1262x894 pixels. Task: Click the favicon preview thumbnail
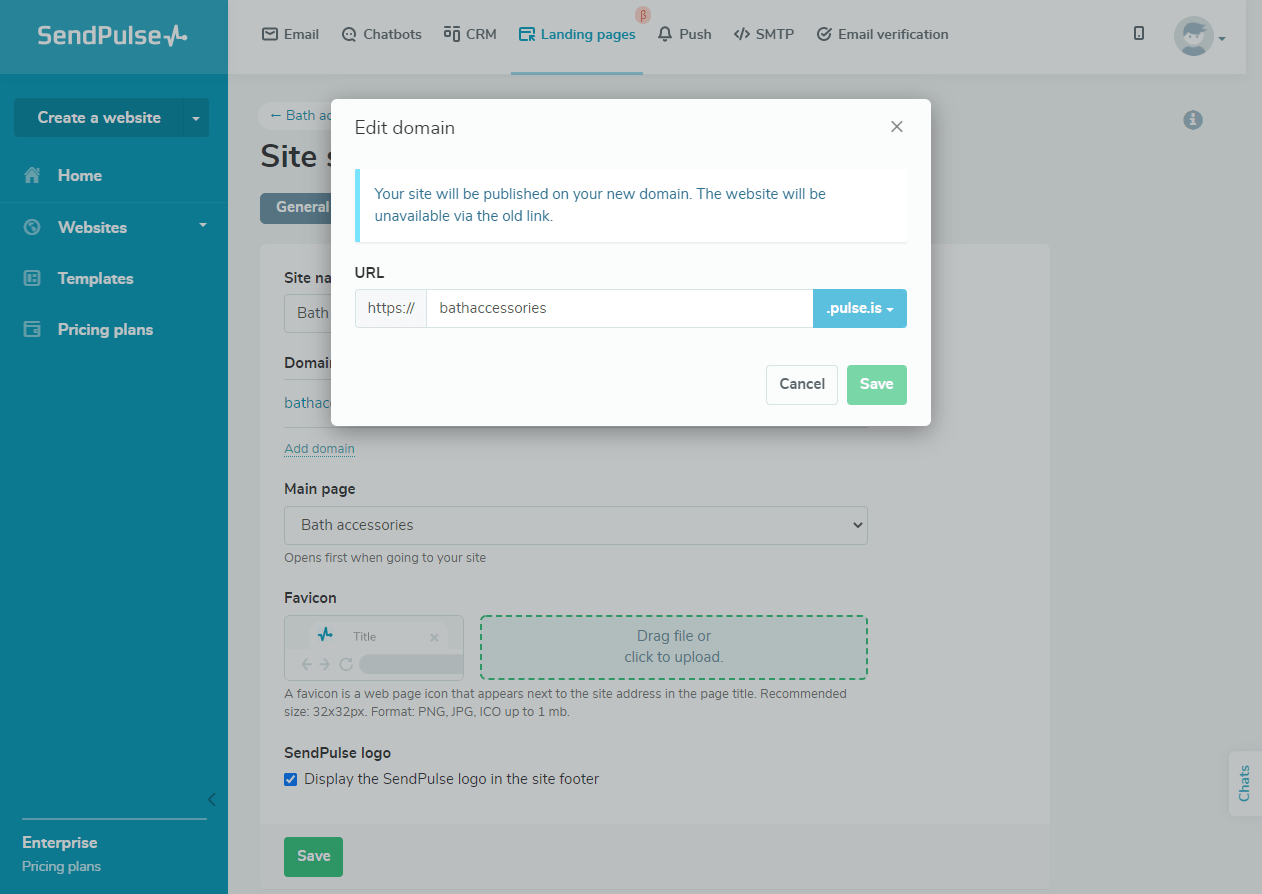374,648
